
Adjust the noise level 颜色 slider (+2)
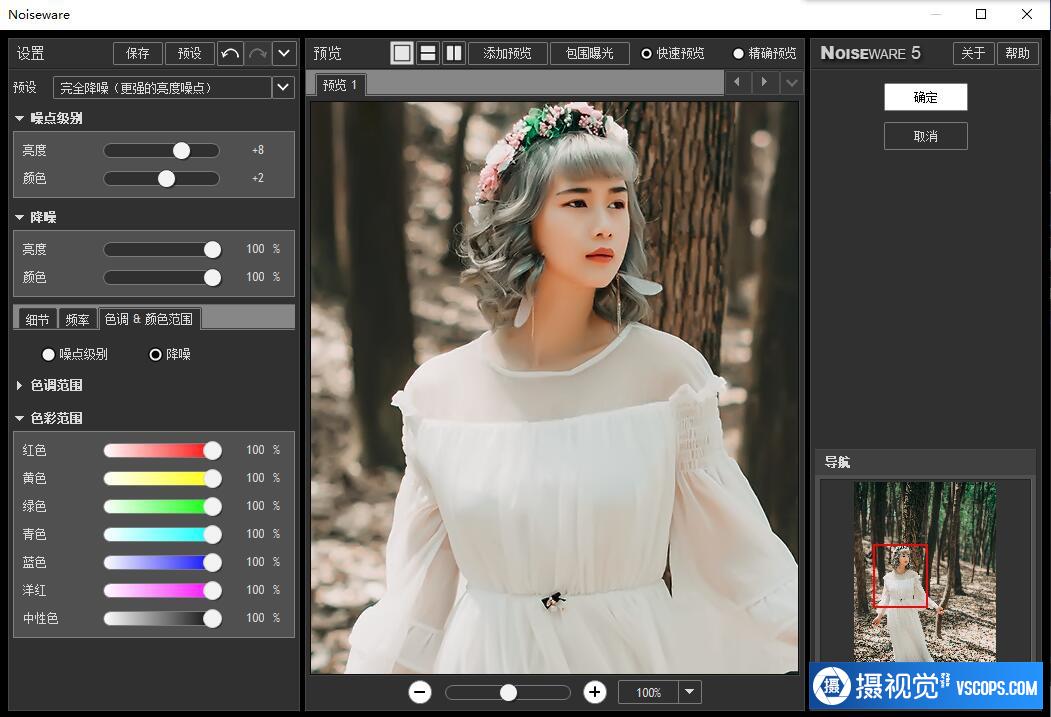(166, 178)
